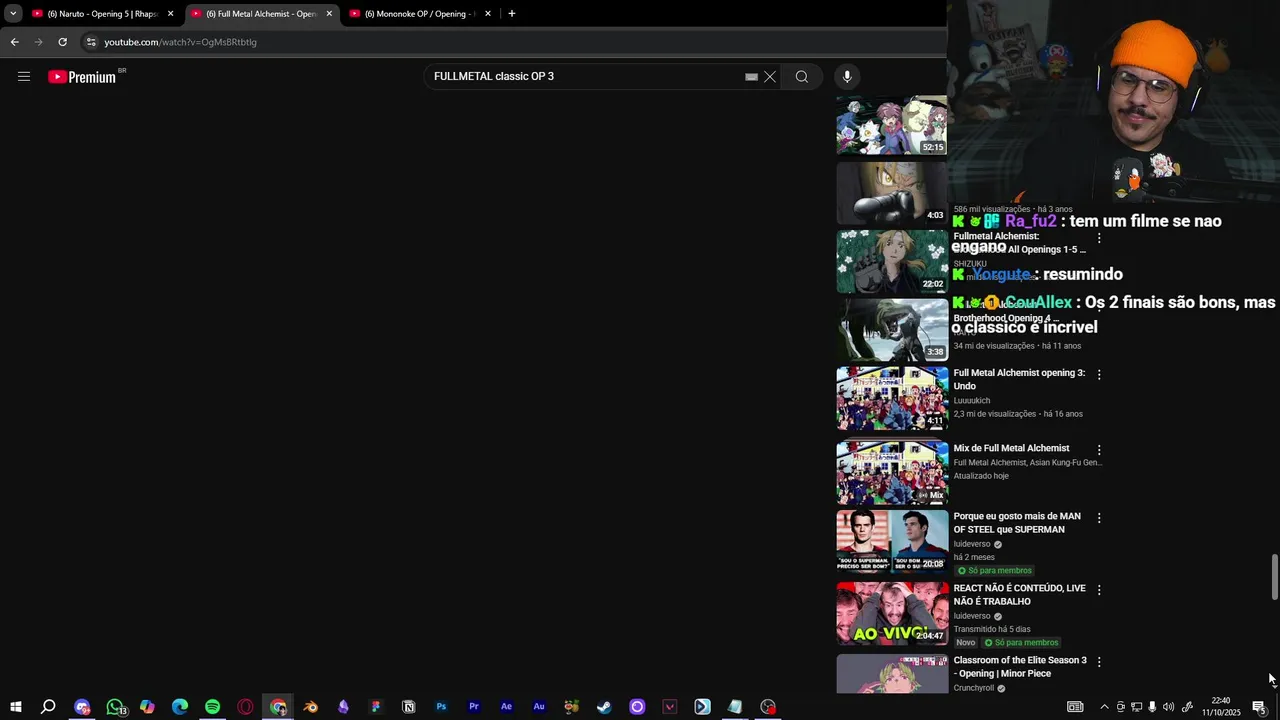This screenshot has height=720, width=1280.
Task: Open Windows taskbar search
Action: point(48,707)
